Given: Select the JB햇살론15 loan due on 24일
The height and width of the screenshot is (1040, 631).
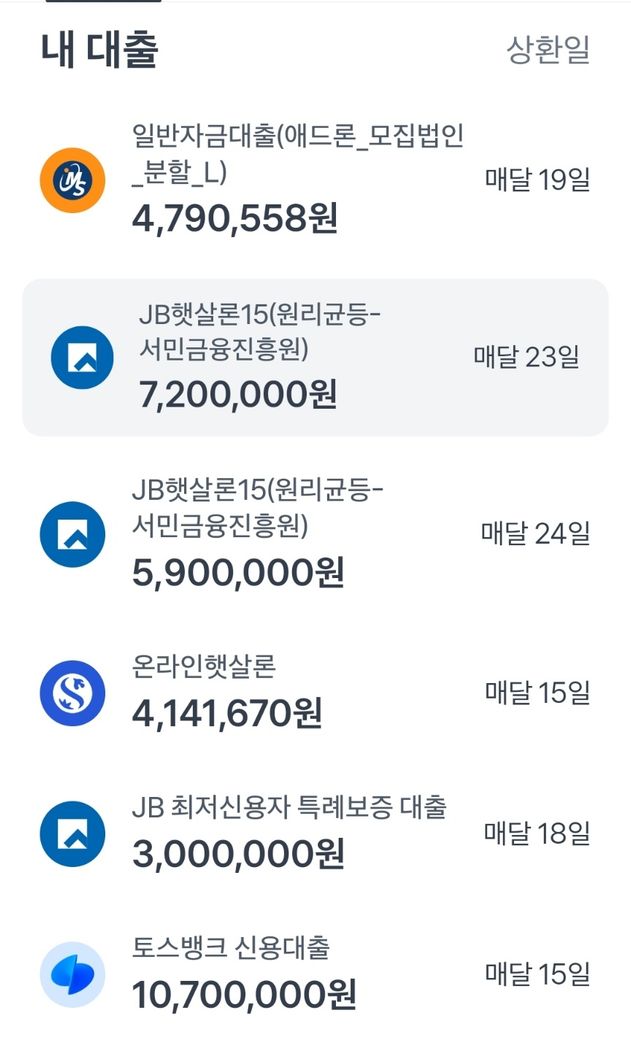Looking at the screenshot, I should [x=257, y=507].
